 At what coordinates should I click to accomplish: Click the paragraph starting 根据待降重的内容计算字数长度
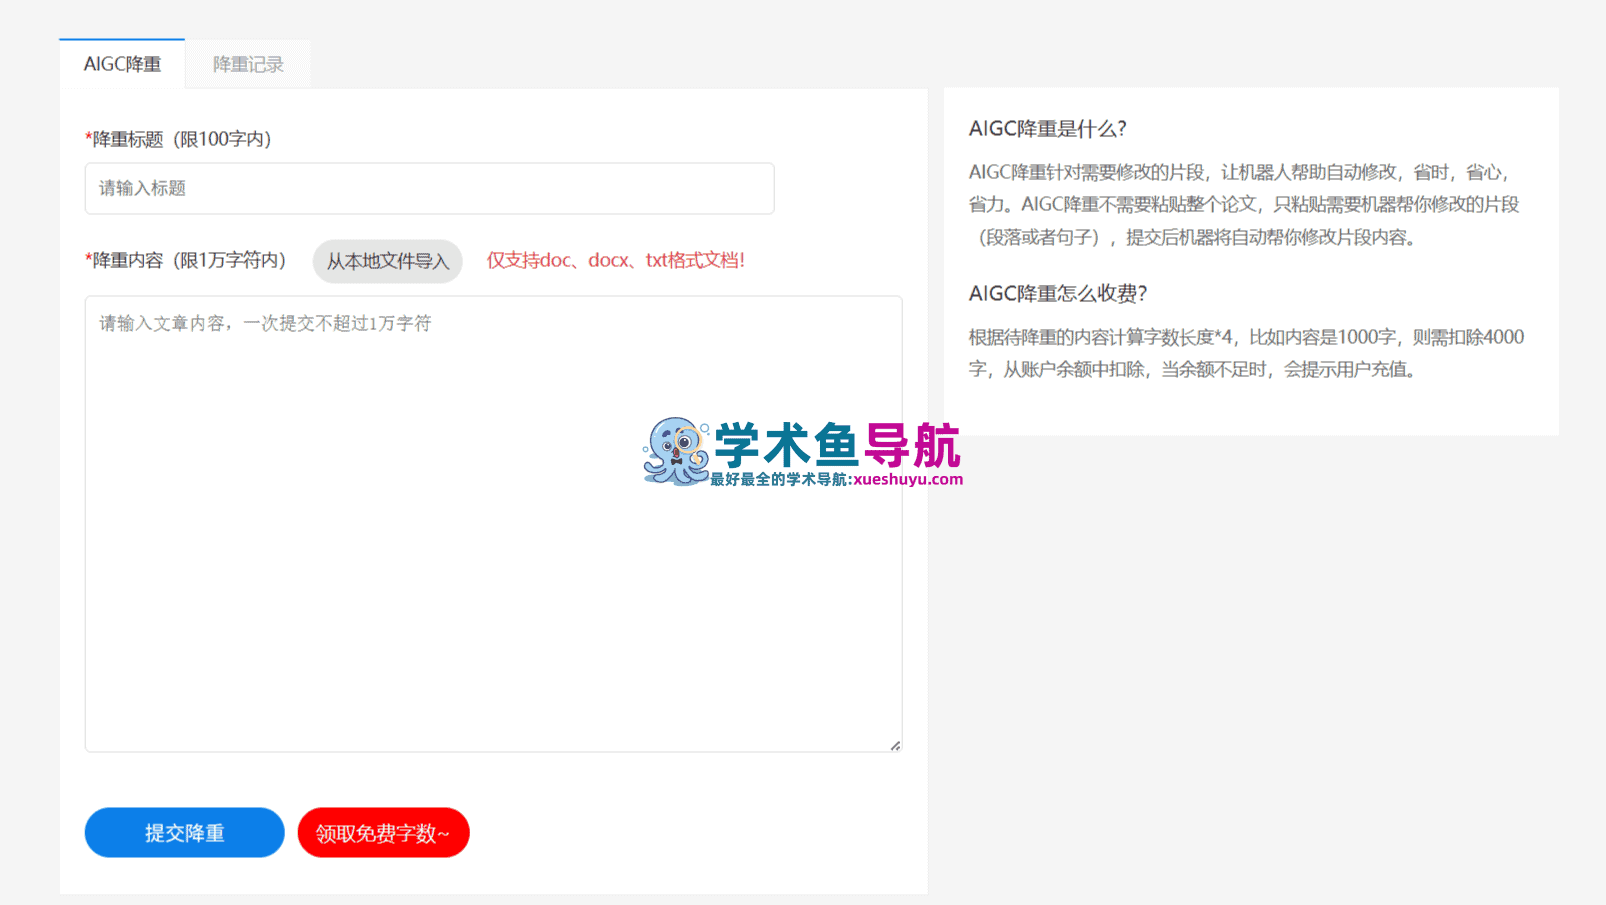tap(1247, 353)
